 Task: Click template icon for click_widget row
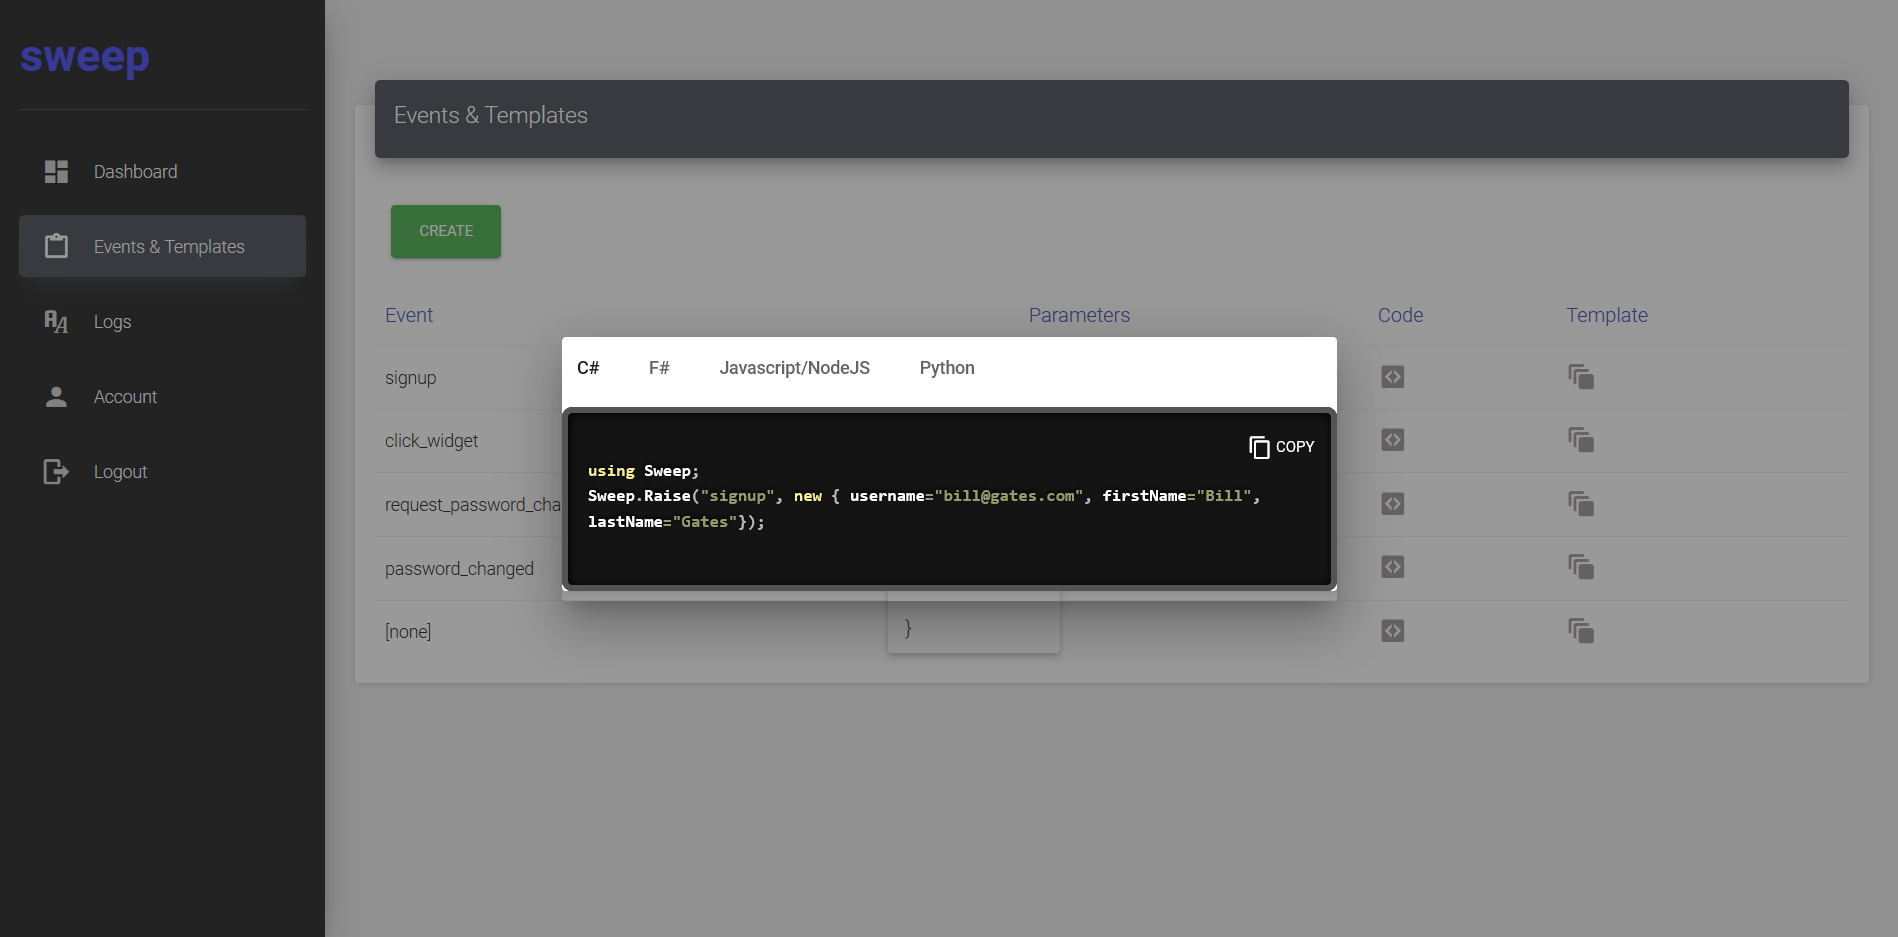[1580, 440]
